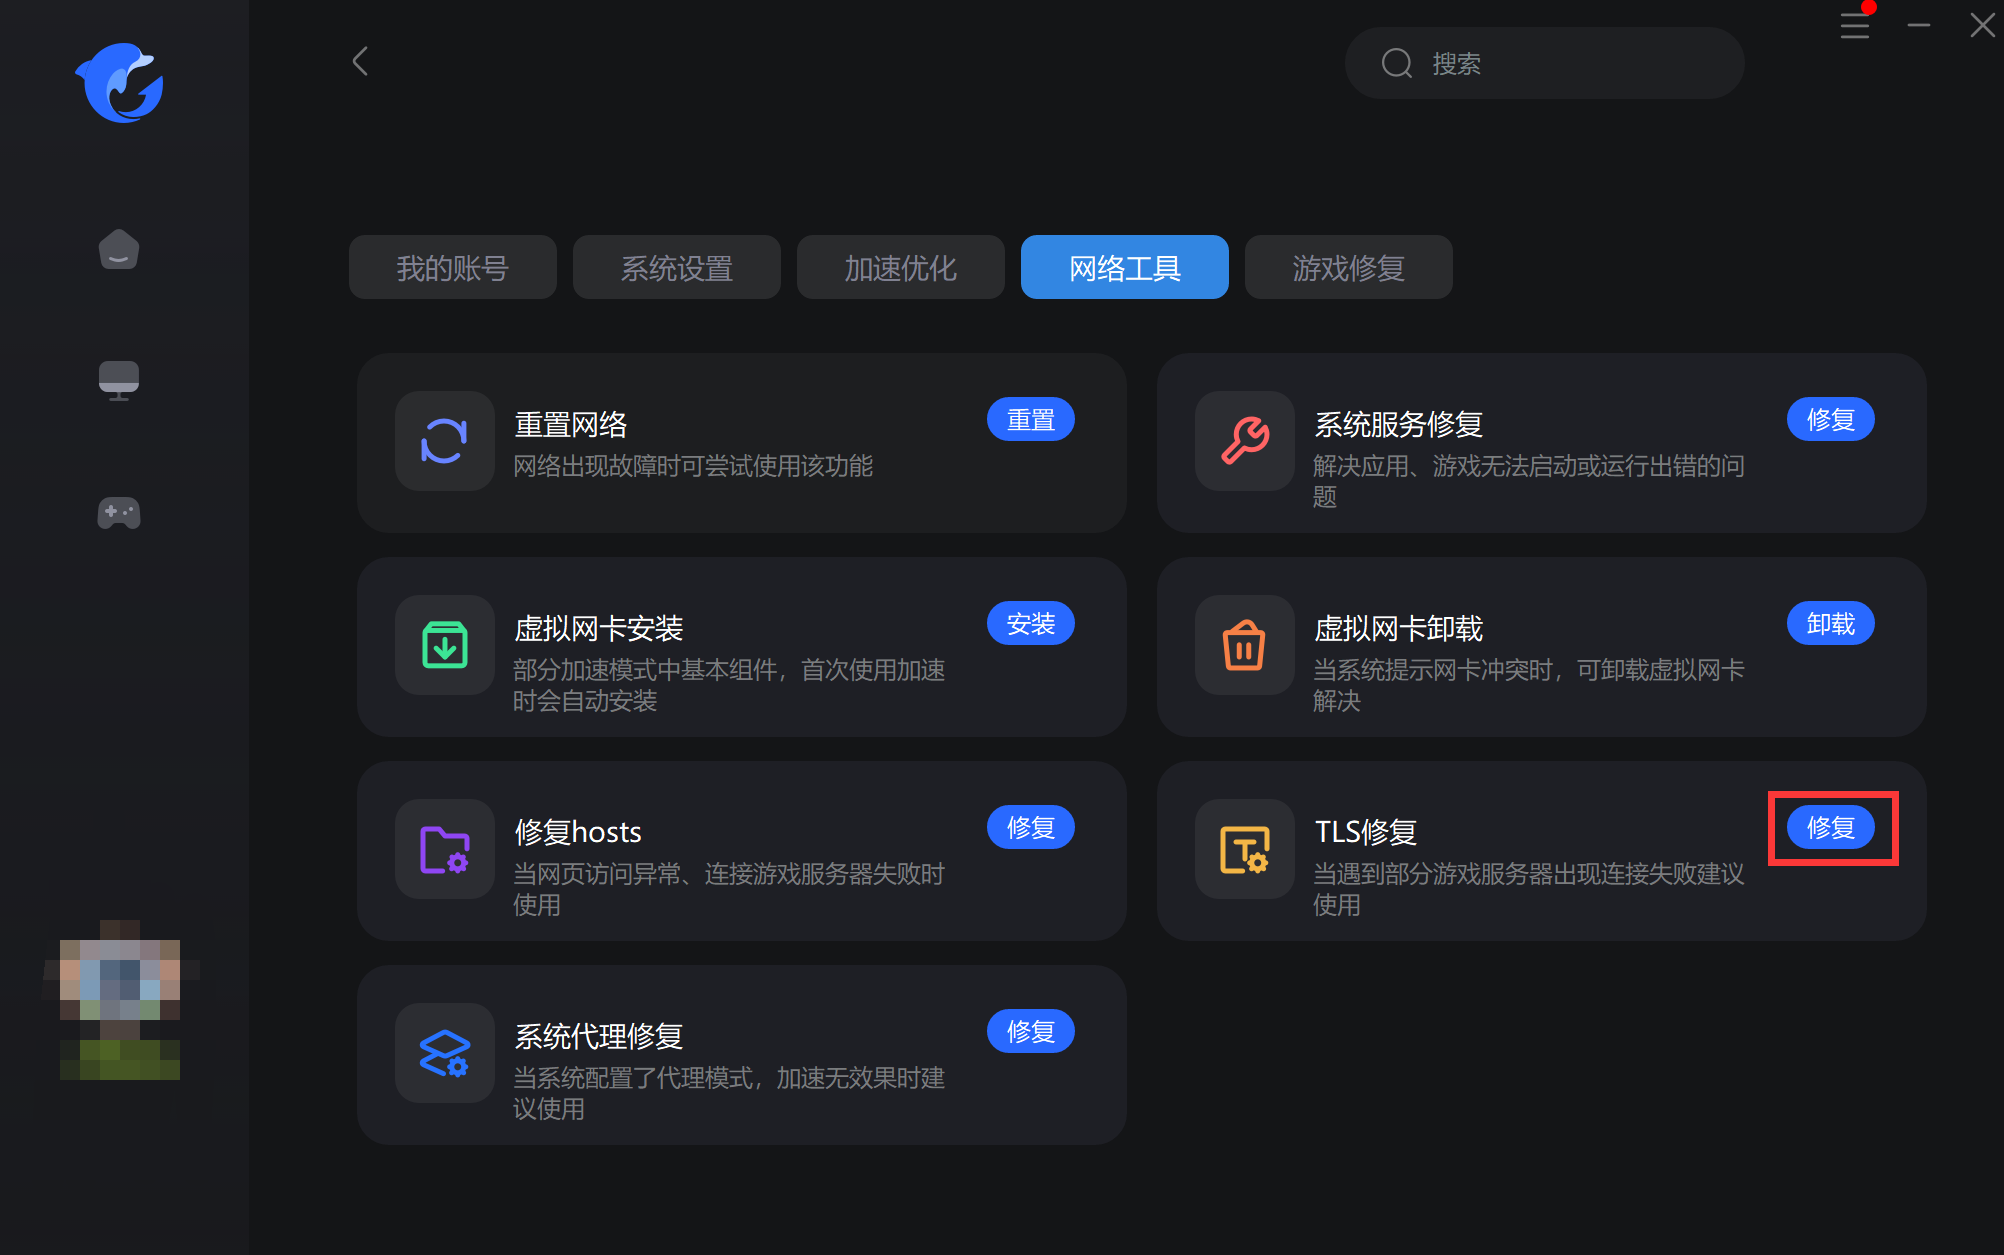Viewport: 2004px width, 1255px height.
Task: Click the virtual NIC install download icon
Action: tap(445, 645)
